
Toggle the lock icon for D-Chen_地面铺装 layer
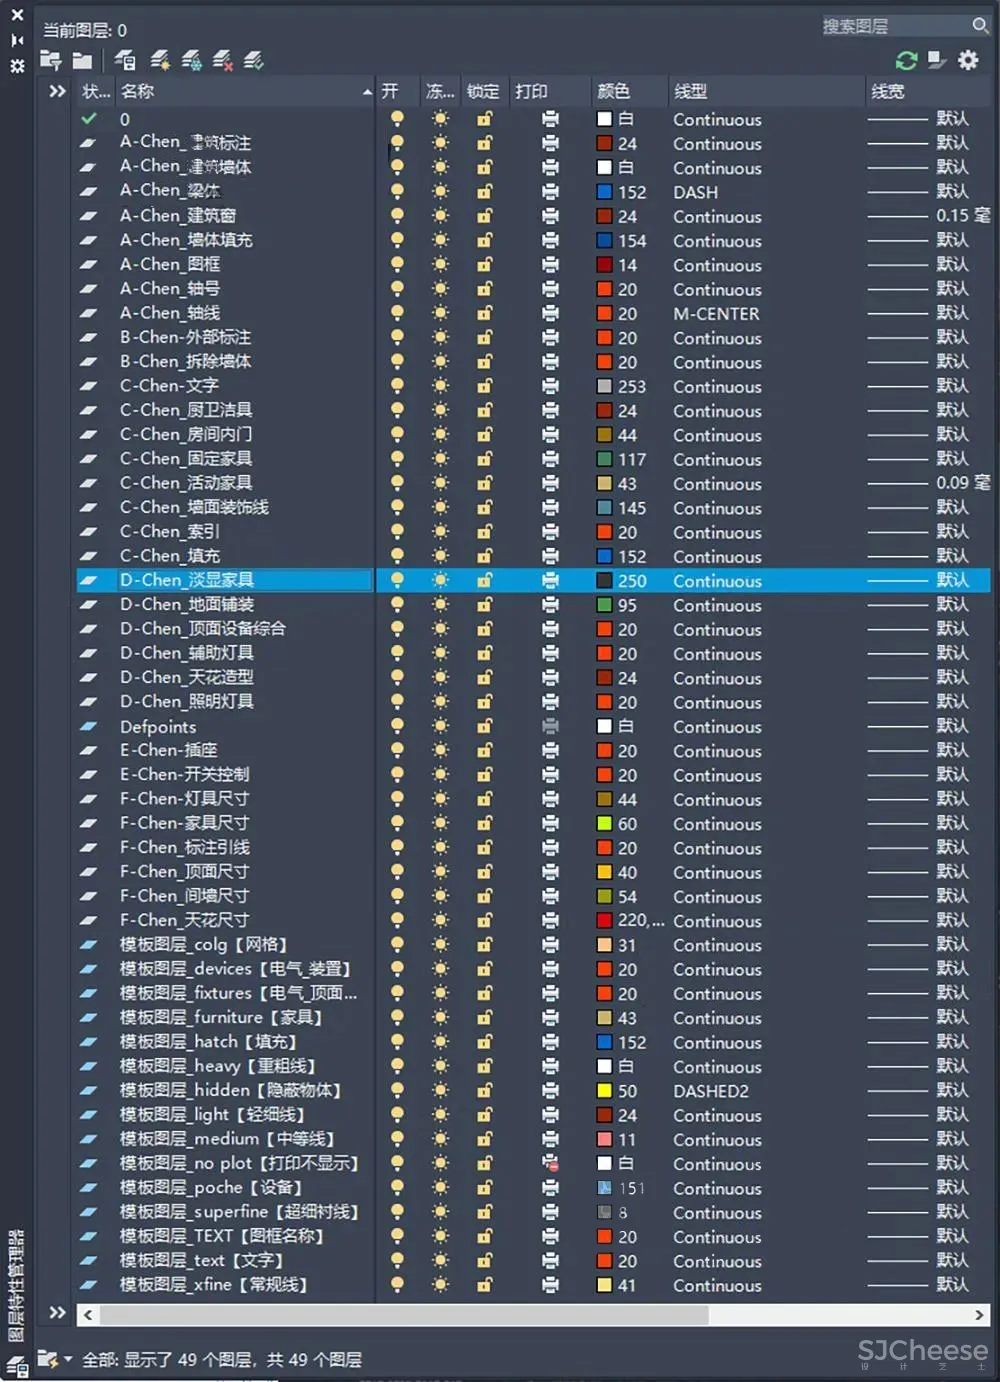(x=484, y=606)
